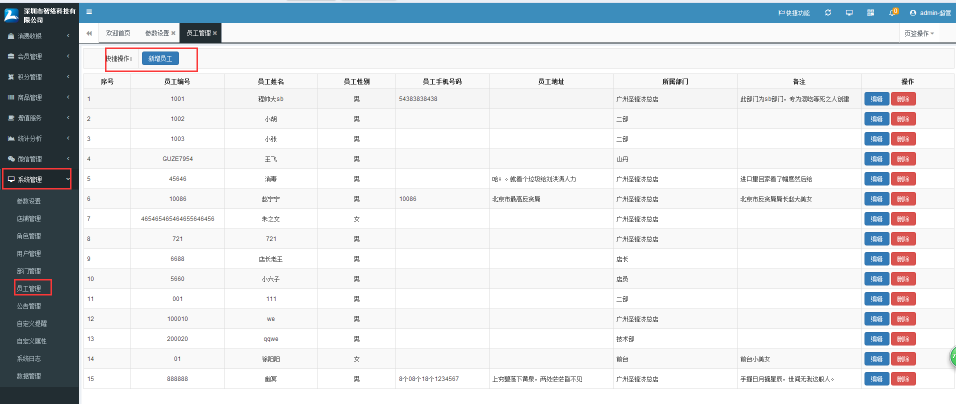Click blue edit button for employee 1001
This screenshot has height=404, width=956.
(x=876, y=99)
